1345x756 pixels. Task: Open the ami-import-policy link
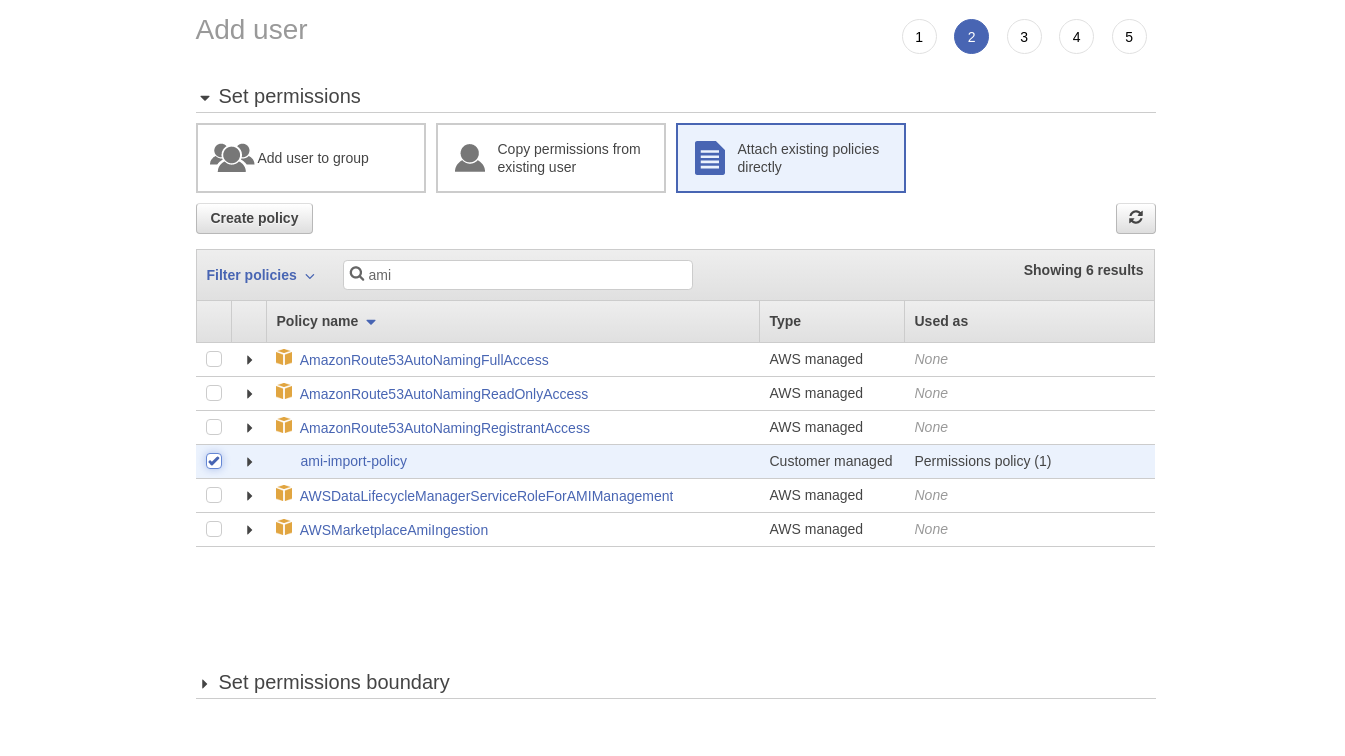(353, 461)
